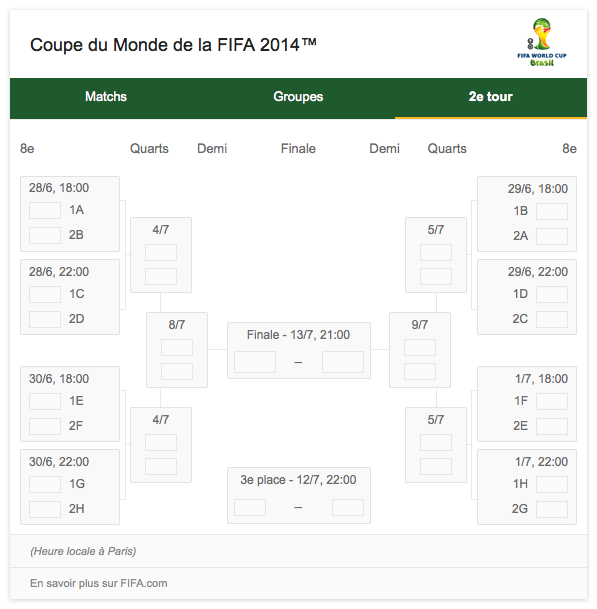Select the 28/6, 18:00 match 1A vs 2B

coord(70,214)
